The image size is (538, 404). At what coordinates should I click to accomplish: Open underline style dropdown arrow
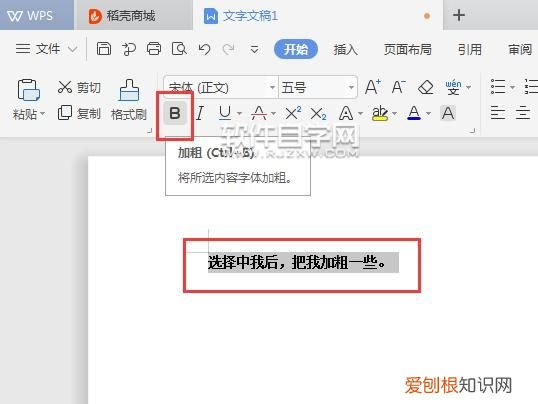pos(239,114)
